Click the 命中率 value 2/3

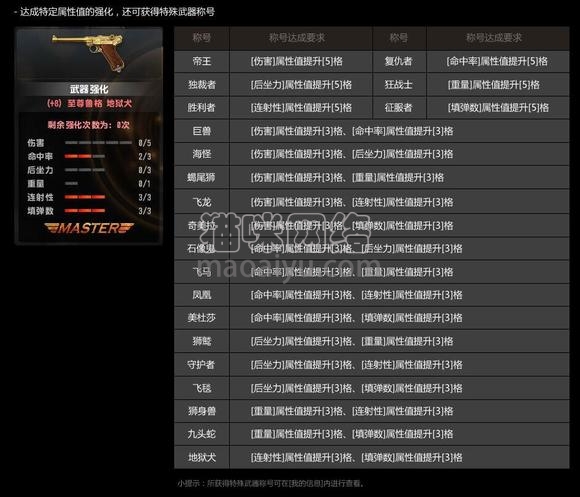(145, 156)
